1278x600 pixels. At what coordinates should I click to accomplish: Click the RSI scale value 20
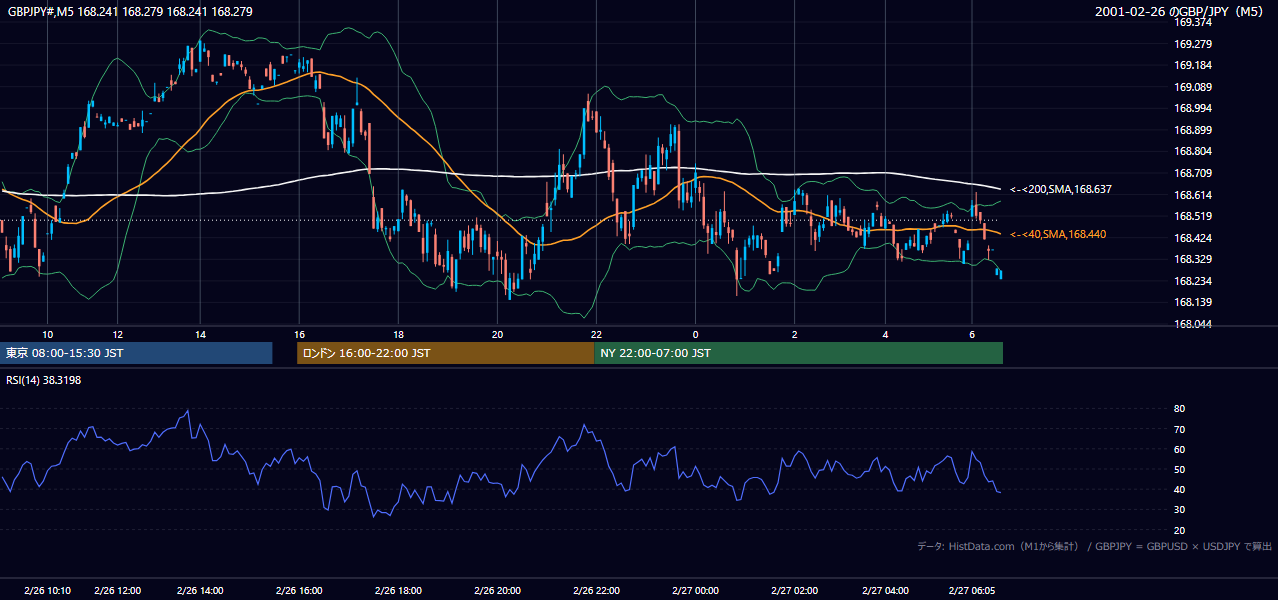pyautogui.click(x=1180, y=530)
